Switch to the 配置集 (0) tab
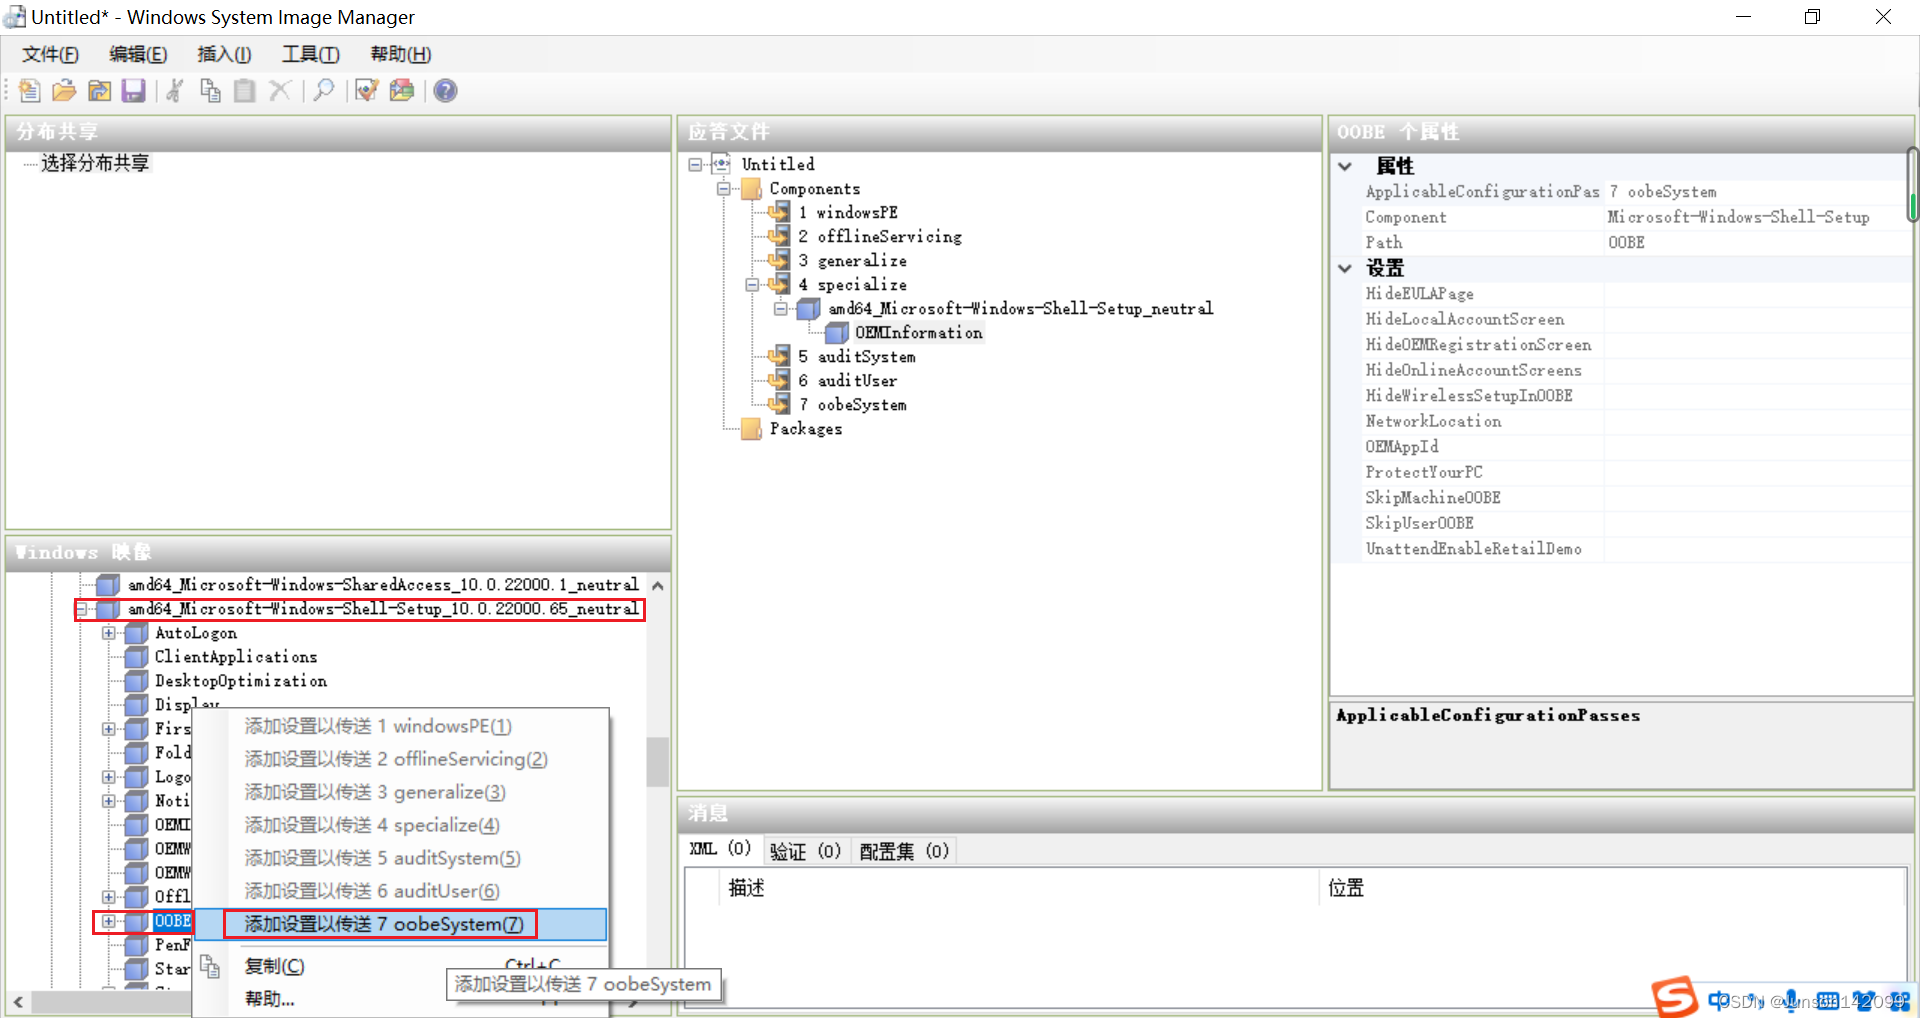Viewport: 1920px width, 1018px height. pos(904,851)
